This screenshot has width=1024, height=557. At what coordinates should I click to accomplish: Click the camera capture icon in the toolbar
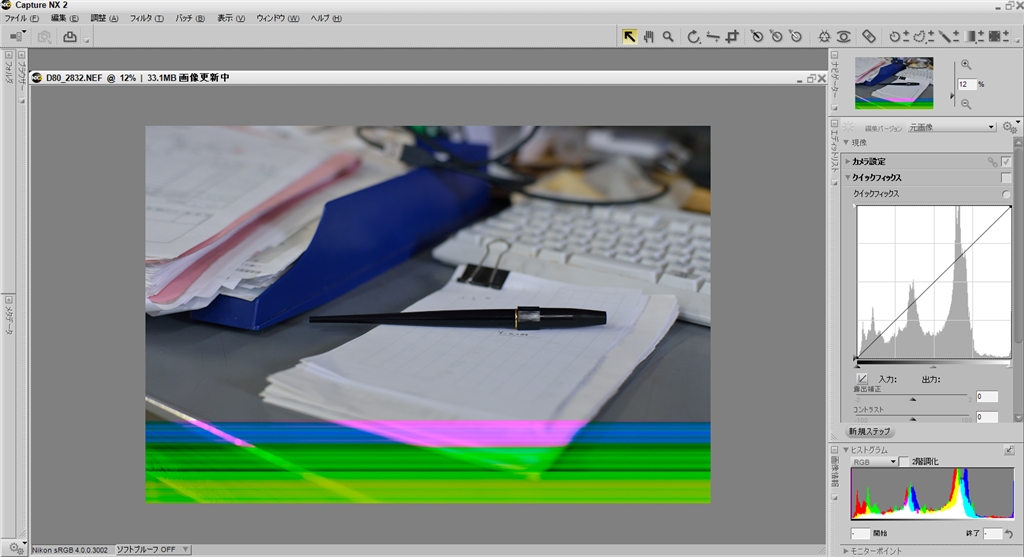pyautogui.click(x=44, y=37)
